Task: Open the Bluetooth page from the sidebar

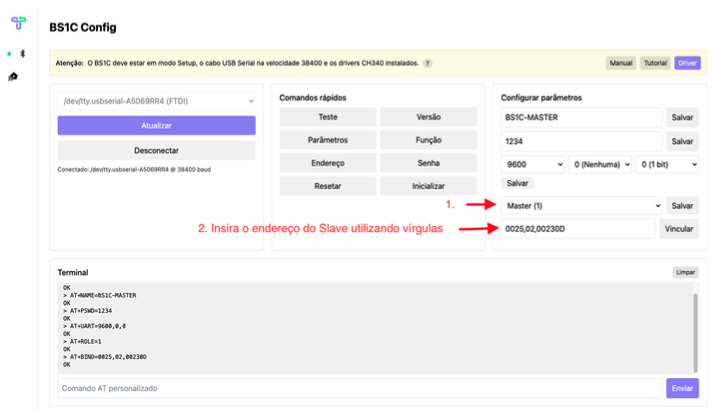Action: click(24, 54)
